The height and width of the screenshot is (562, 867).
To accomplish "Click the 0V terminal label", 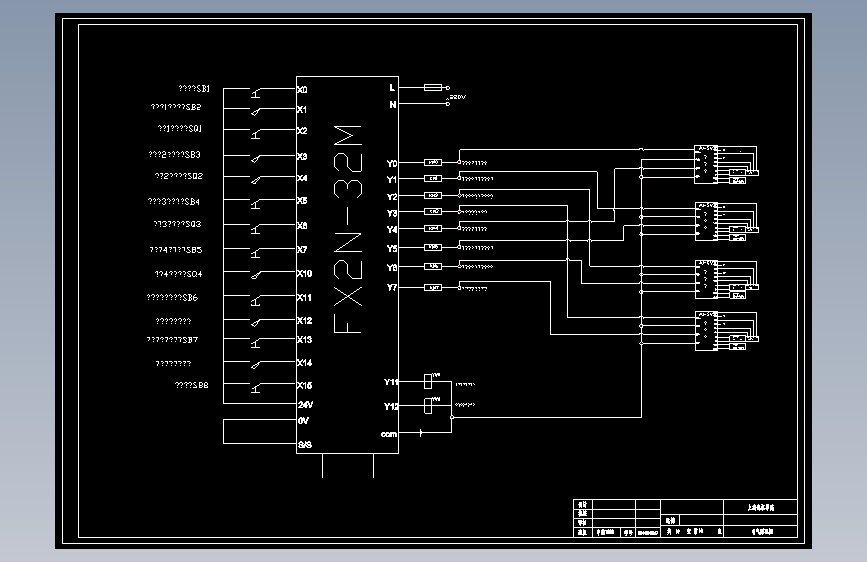I will tap(303, 421).
